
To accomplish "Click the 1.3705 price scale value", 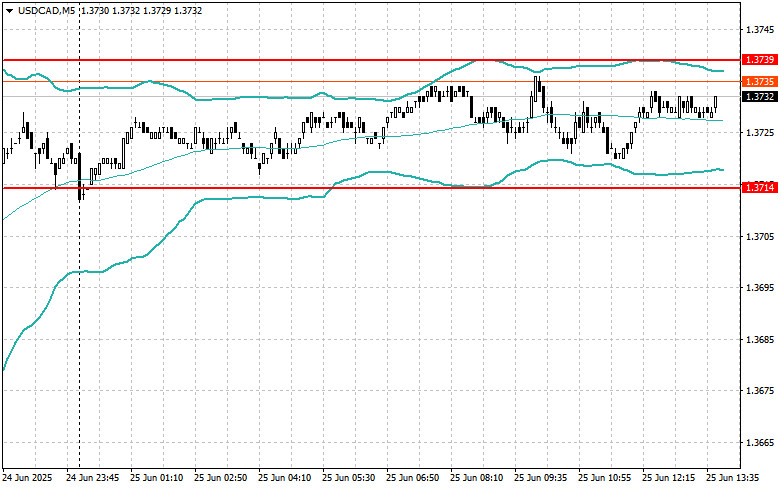I will pyautogui.click(x=760, y=236).
